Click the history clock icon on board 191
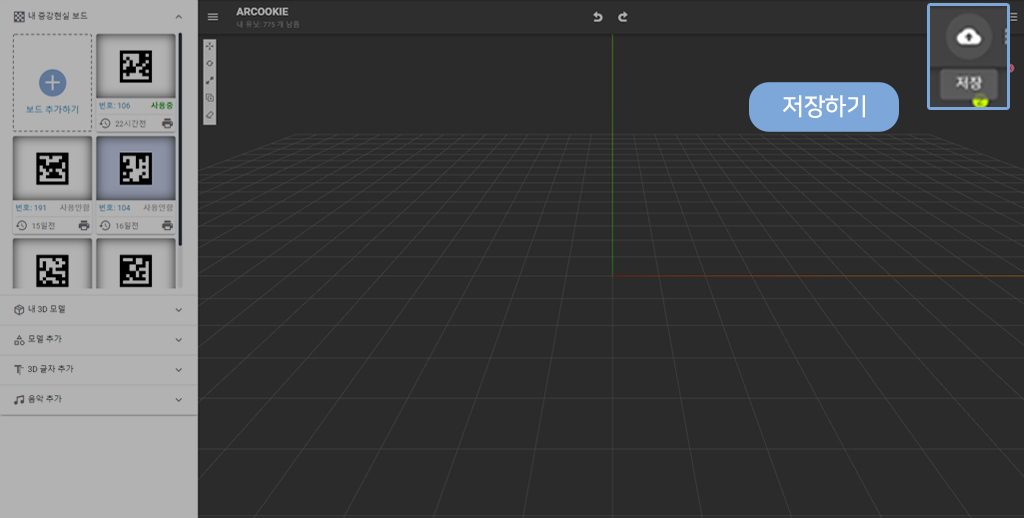The height and width of the screenshot is (518, 1024). click(22, 225)
